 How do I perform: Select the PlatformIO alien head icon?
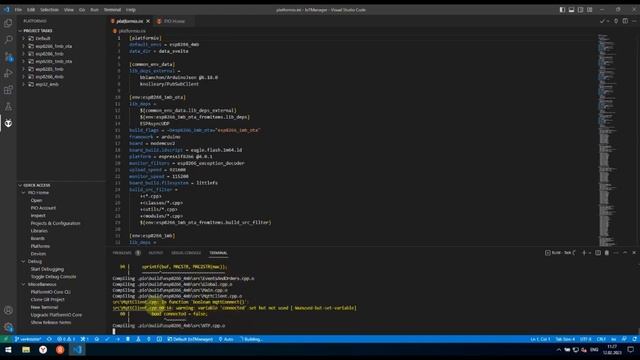[8, 123]
